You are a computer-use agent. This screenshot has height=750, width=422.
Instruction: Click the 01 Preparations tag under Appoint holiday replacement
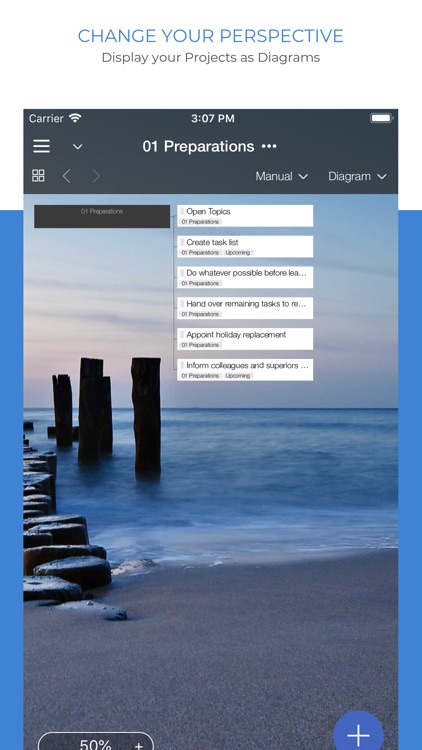pos(200,345)
